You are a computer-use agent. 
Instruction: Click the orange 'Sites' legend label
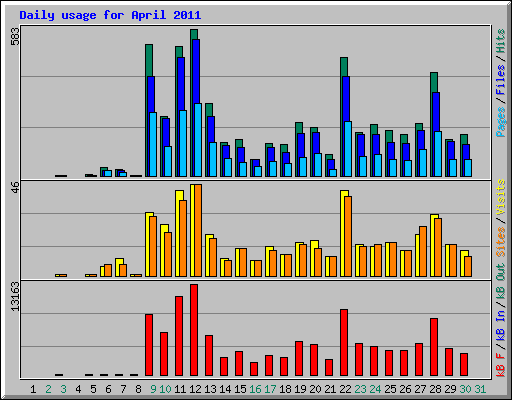click(x=501, y=242)
